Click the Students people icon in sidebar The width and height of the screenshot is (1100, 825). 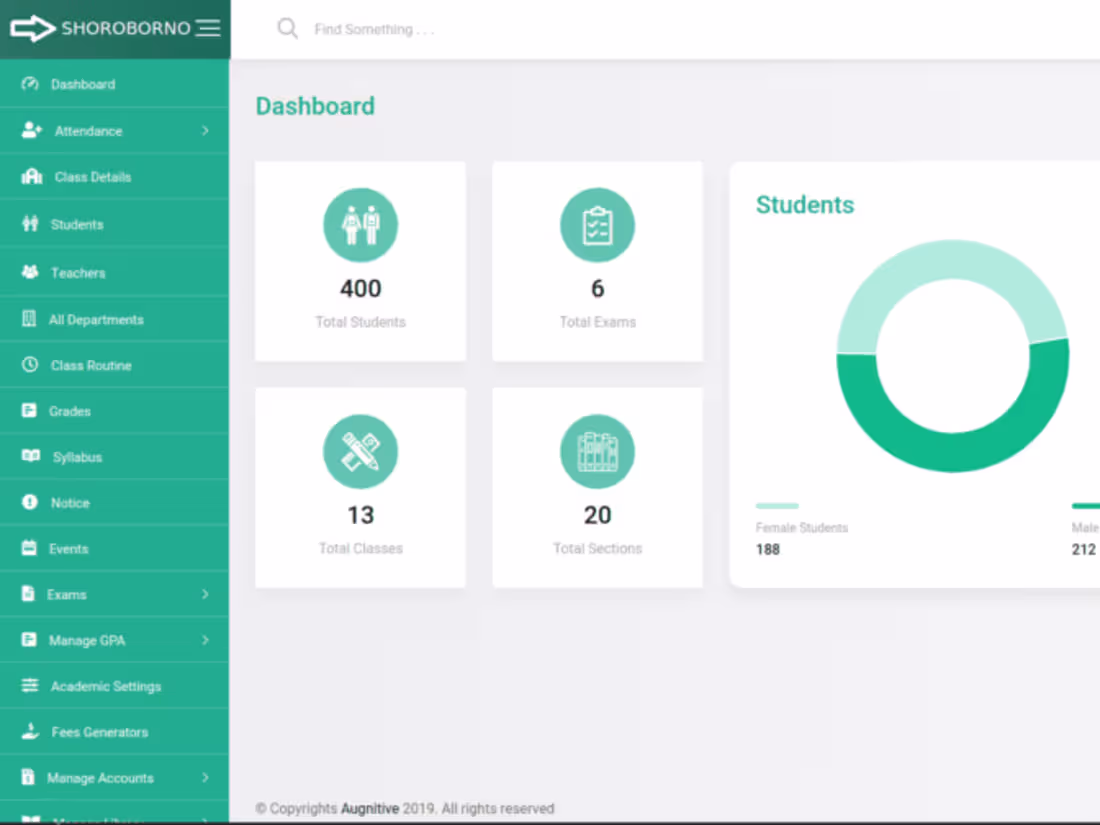28,223
